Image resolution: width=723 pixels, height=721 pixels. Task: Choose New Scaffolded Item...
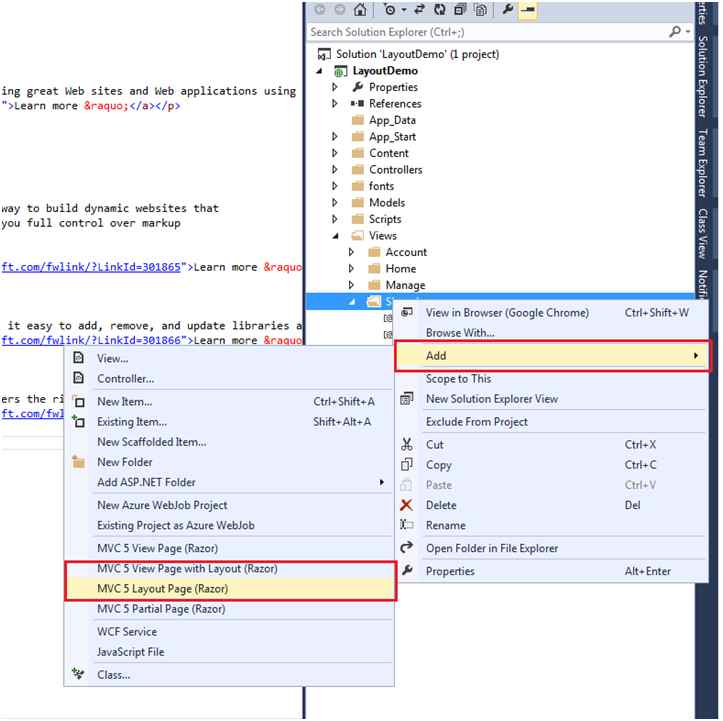tap(152, 443)
